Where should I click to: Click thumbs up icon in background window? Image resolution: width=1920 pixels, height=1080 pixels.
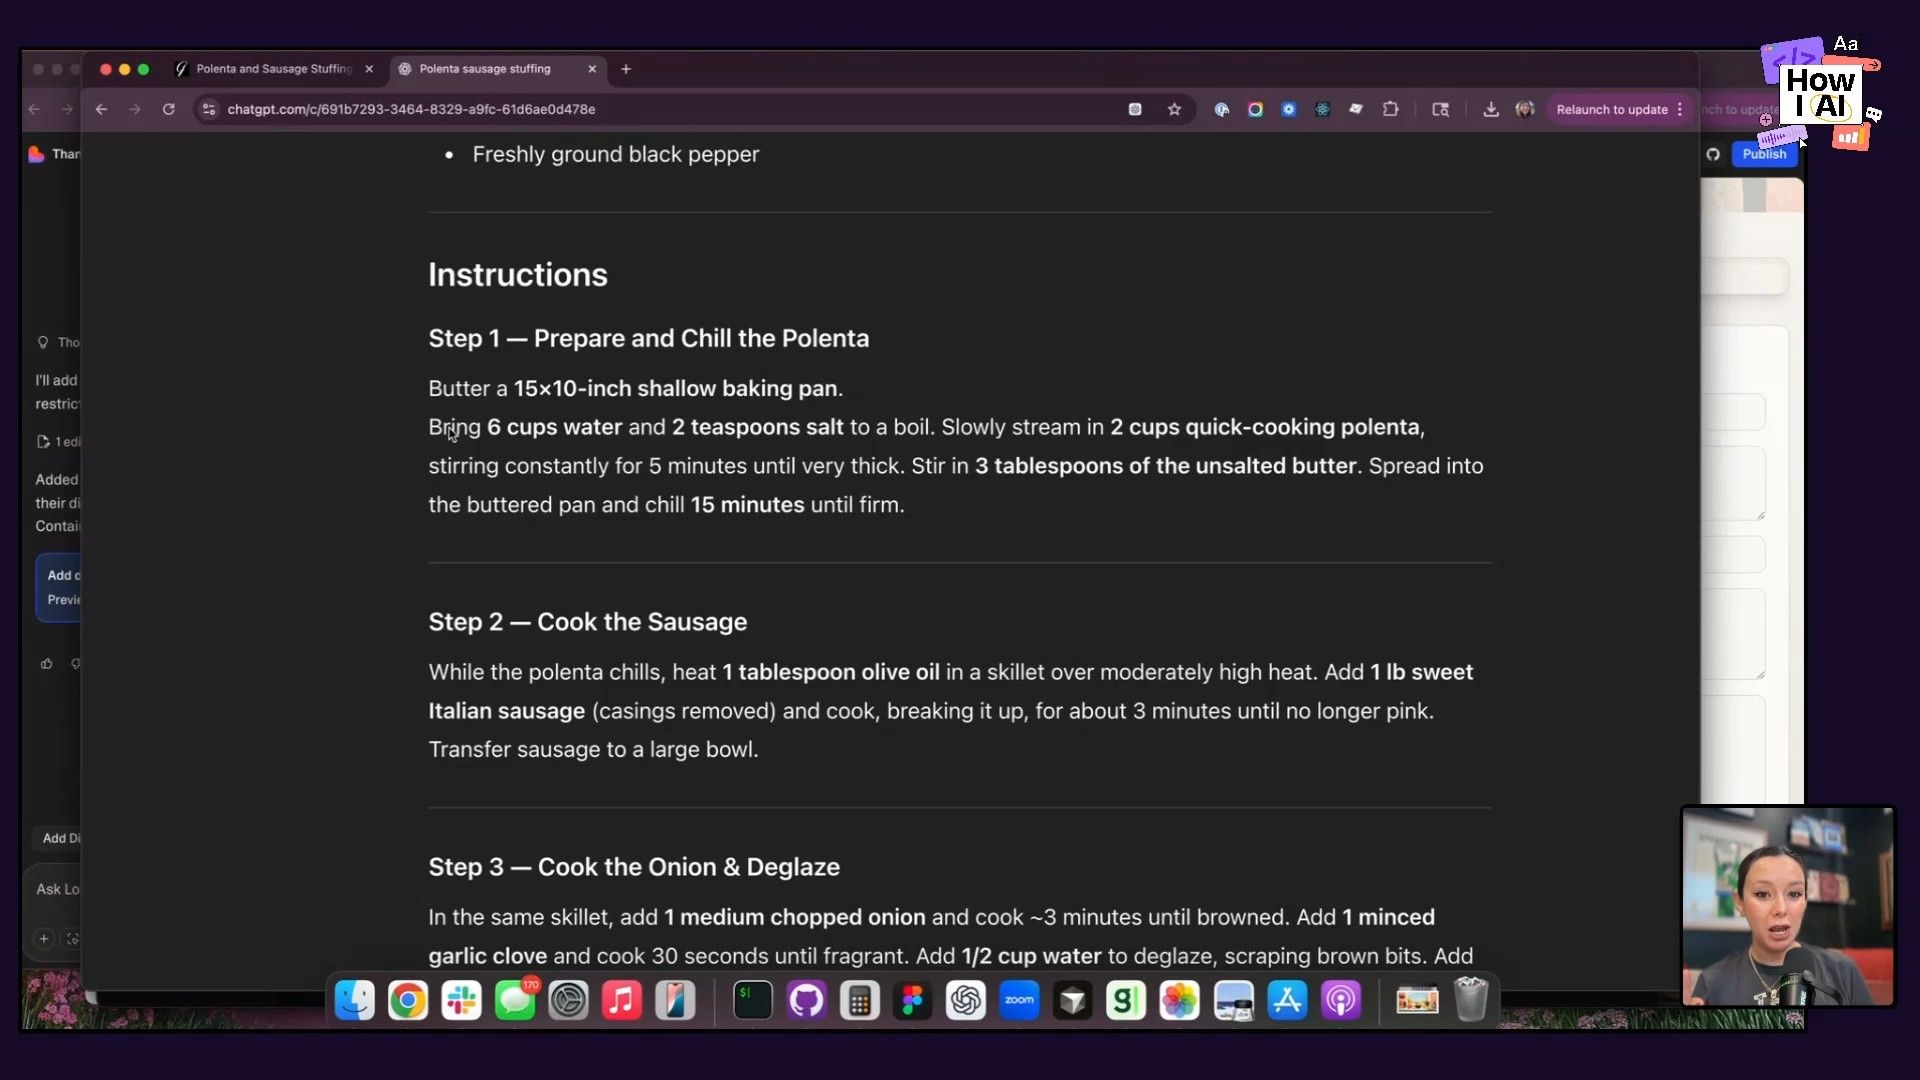tap(46, 663)
